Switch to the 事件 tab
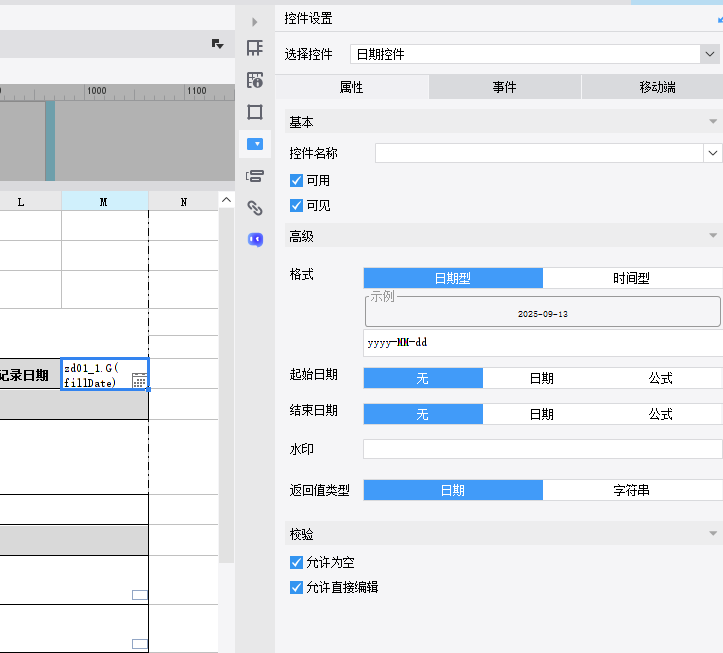The height and width of the screenshot is (653, 723). click(x=504, y=88)
